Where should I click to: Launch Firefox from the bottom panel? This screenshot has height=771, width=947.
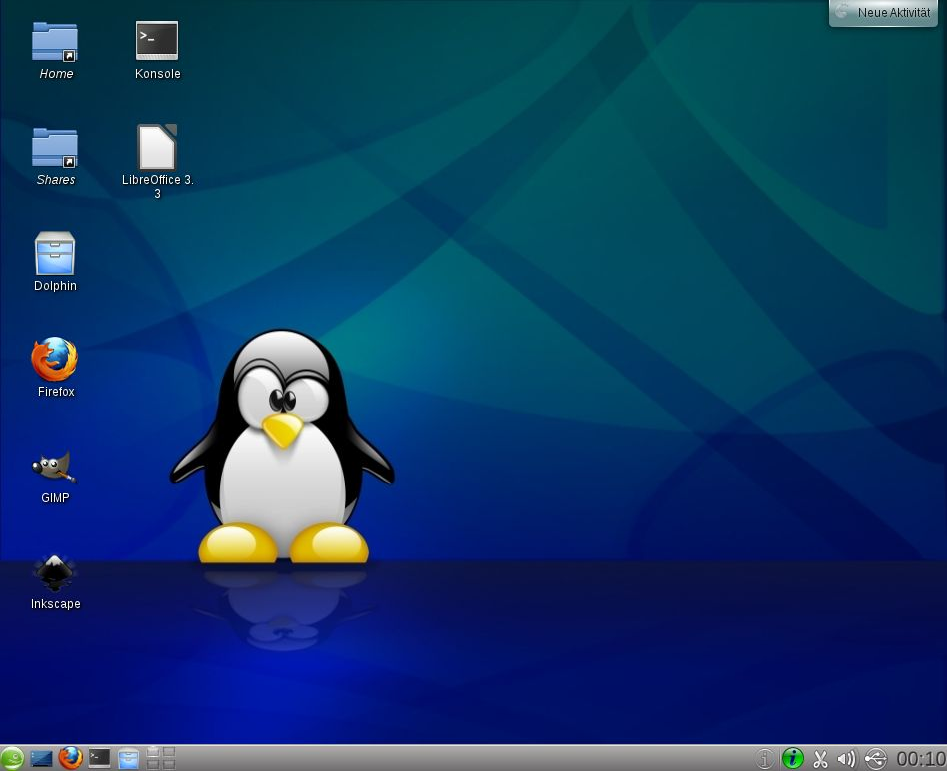click(x=71, y=758)
